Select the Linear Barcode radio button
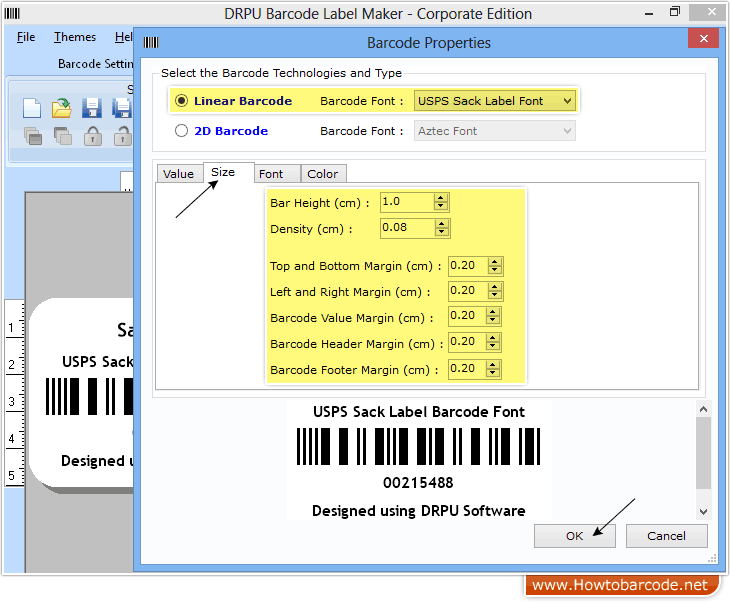The image size is (730, 602). pyautogui.click(x=181, y=101)
